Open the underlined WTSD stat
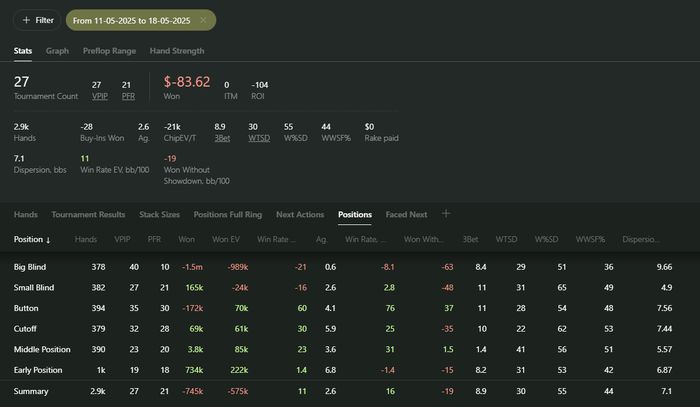 pyautogui.click(x=259, y=137)
